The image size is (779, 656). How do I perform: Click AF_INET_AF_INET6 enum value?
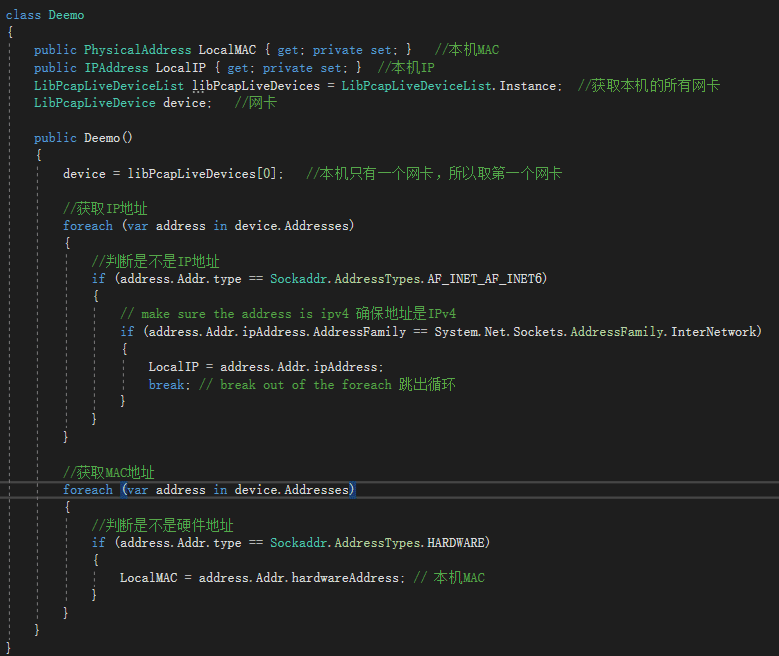484,278
